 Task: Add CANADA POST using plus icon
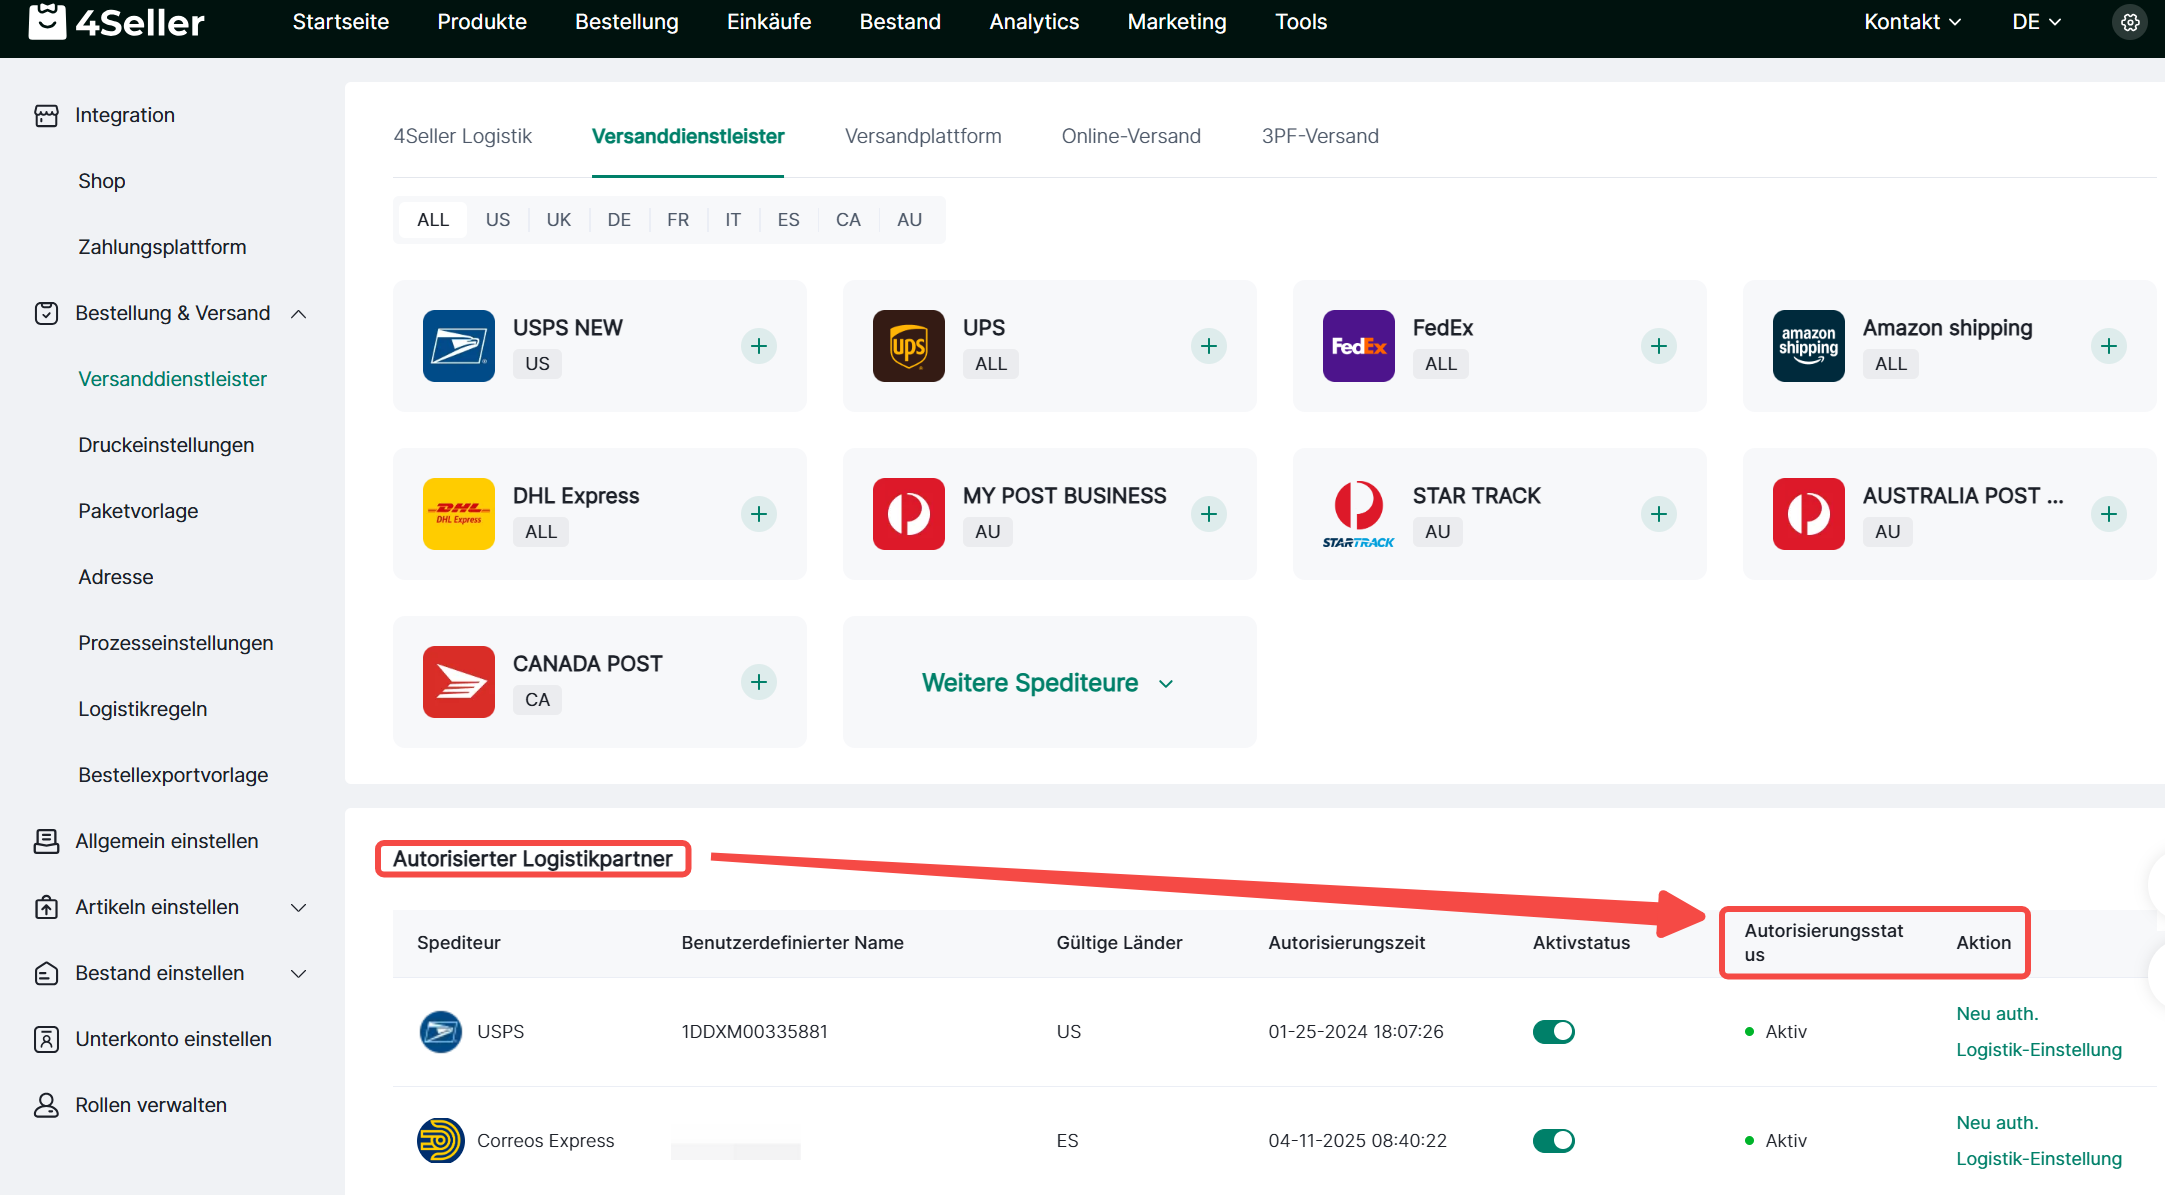pyautogui.click(x=758, y=682)
